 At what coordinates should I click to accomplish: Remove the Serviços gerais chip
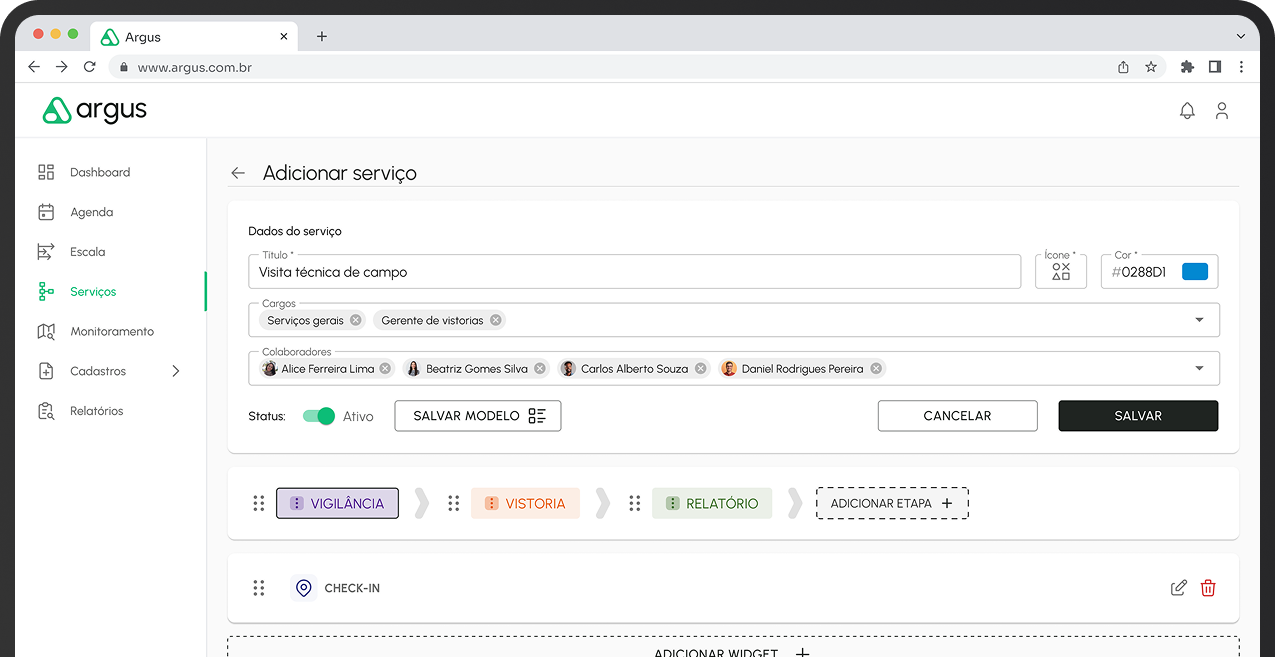356,321
